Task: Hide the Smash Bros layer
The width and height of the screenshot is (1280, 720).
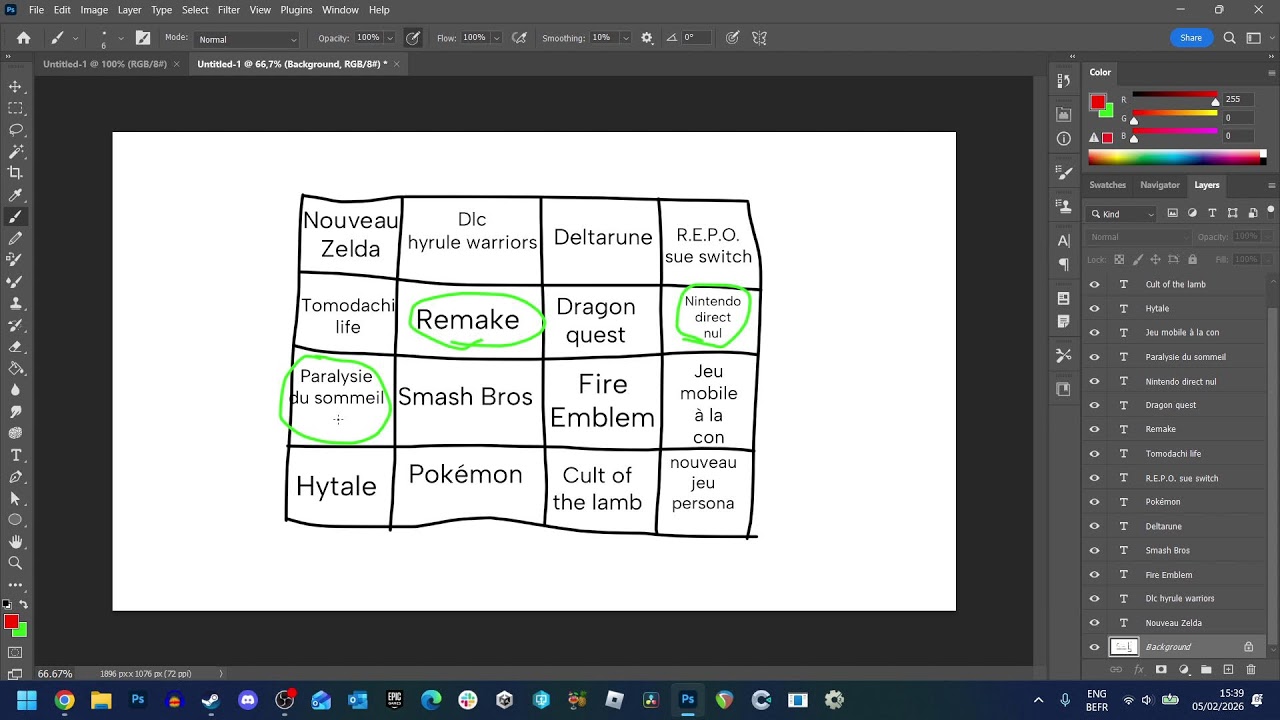Action: pyautogui.click(x=1094, y=550)
